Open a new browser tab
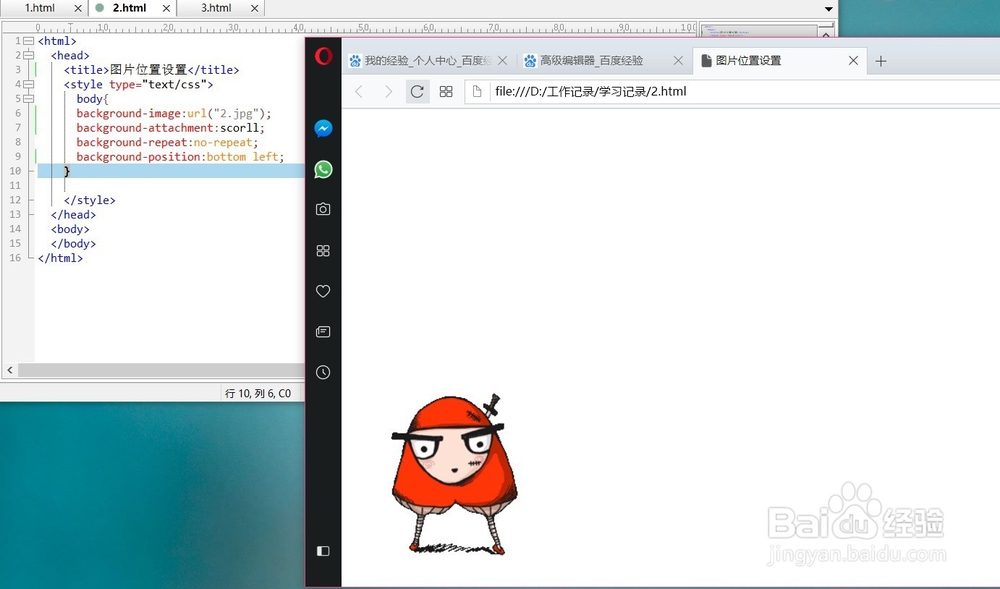The height and width of the screenshot is (589, 1000). pos(881,61)
